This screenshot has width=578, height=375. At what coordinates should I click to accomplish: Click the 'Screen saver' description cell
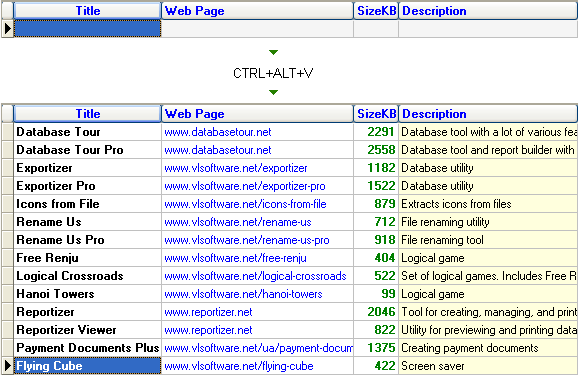tap(488, 366)
